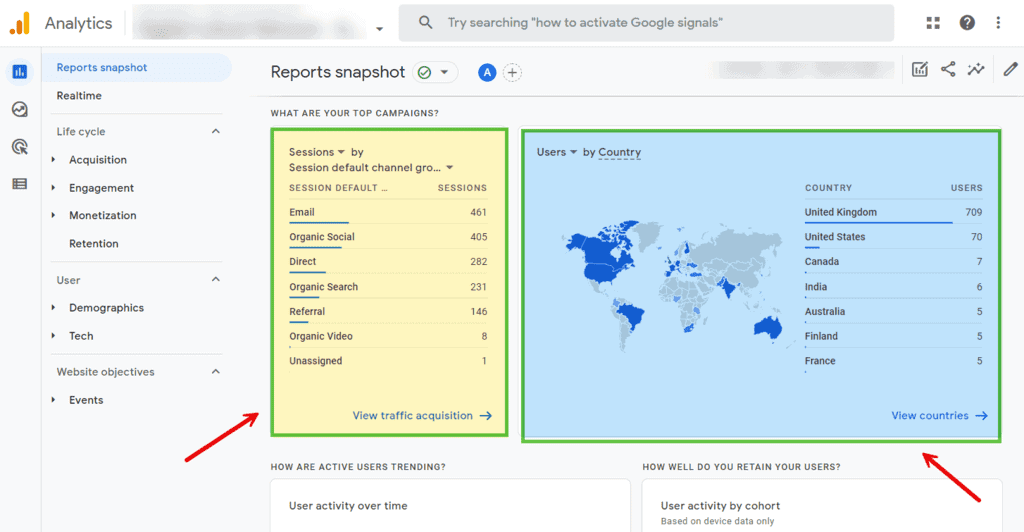This screenshot has height=532, width=1024.
Task: Click the Finland country row
Action: [893, 336]
